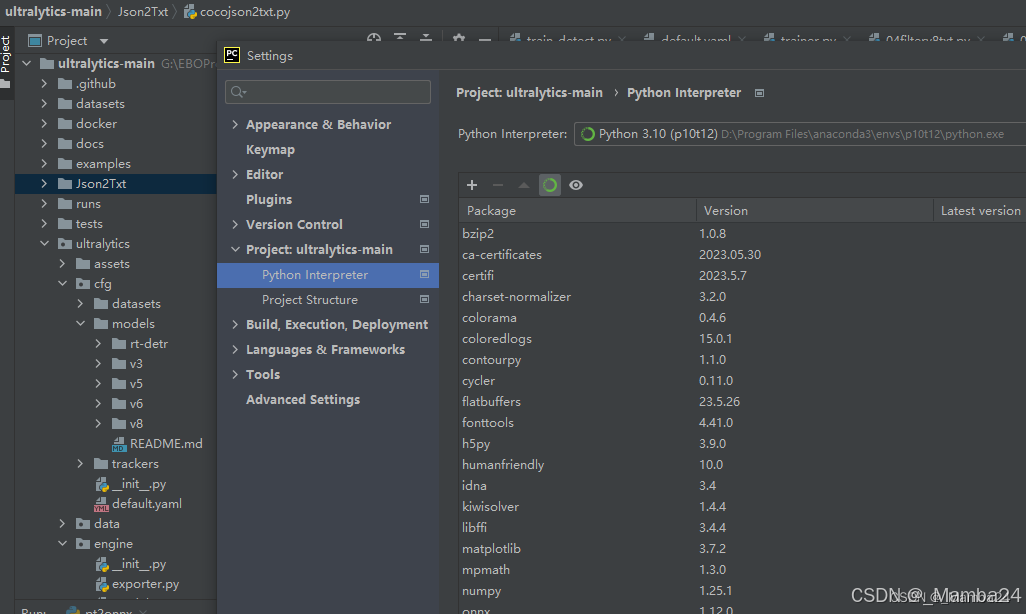Select the bzip2 package row

(x=743, y=234)
